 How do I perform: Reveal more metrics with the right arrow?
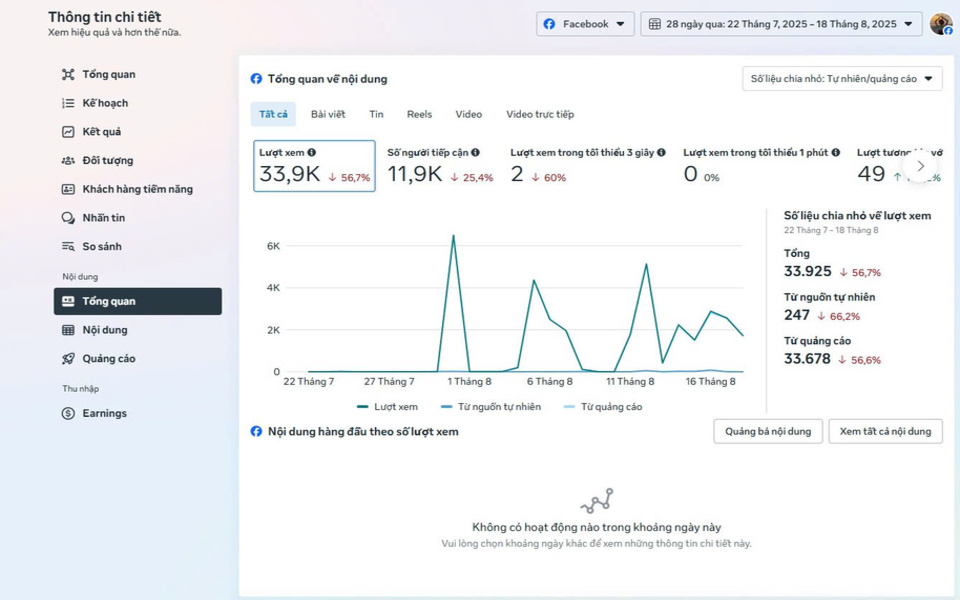click(x=920, y=166)
